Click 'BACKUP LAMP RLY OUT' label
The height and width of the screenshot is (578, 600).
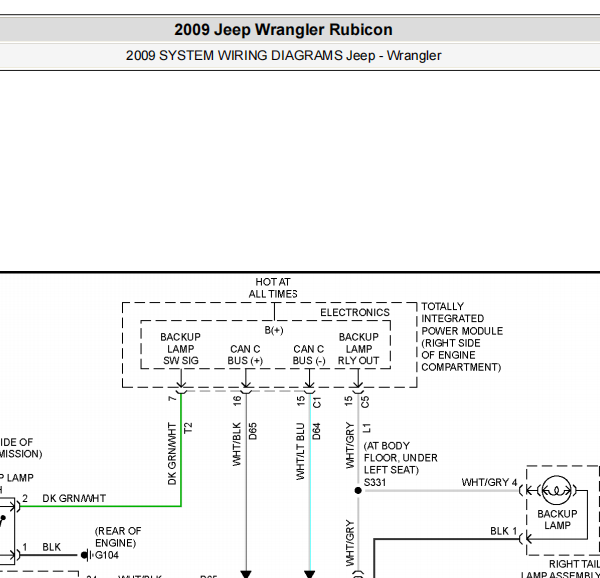click(x=359, y=349)
